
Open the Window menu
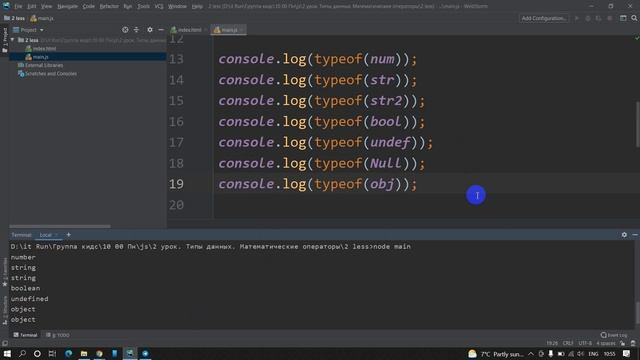click(x=177, y=7)
